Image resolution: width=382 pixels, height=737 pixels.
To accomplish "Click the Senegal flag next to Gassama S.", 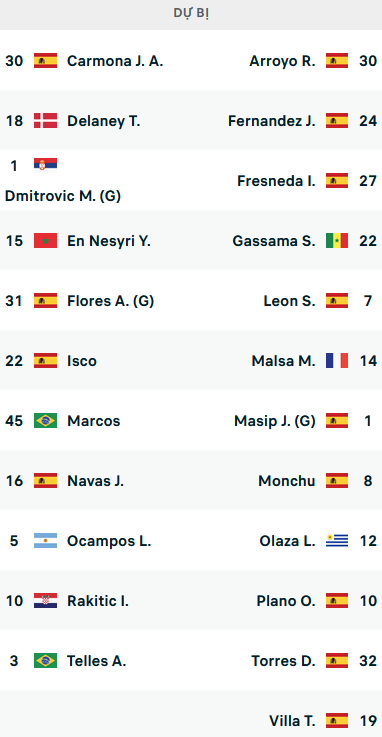I will tap(337, 241).
